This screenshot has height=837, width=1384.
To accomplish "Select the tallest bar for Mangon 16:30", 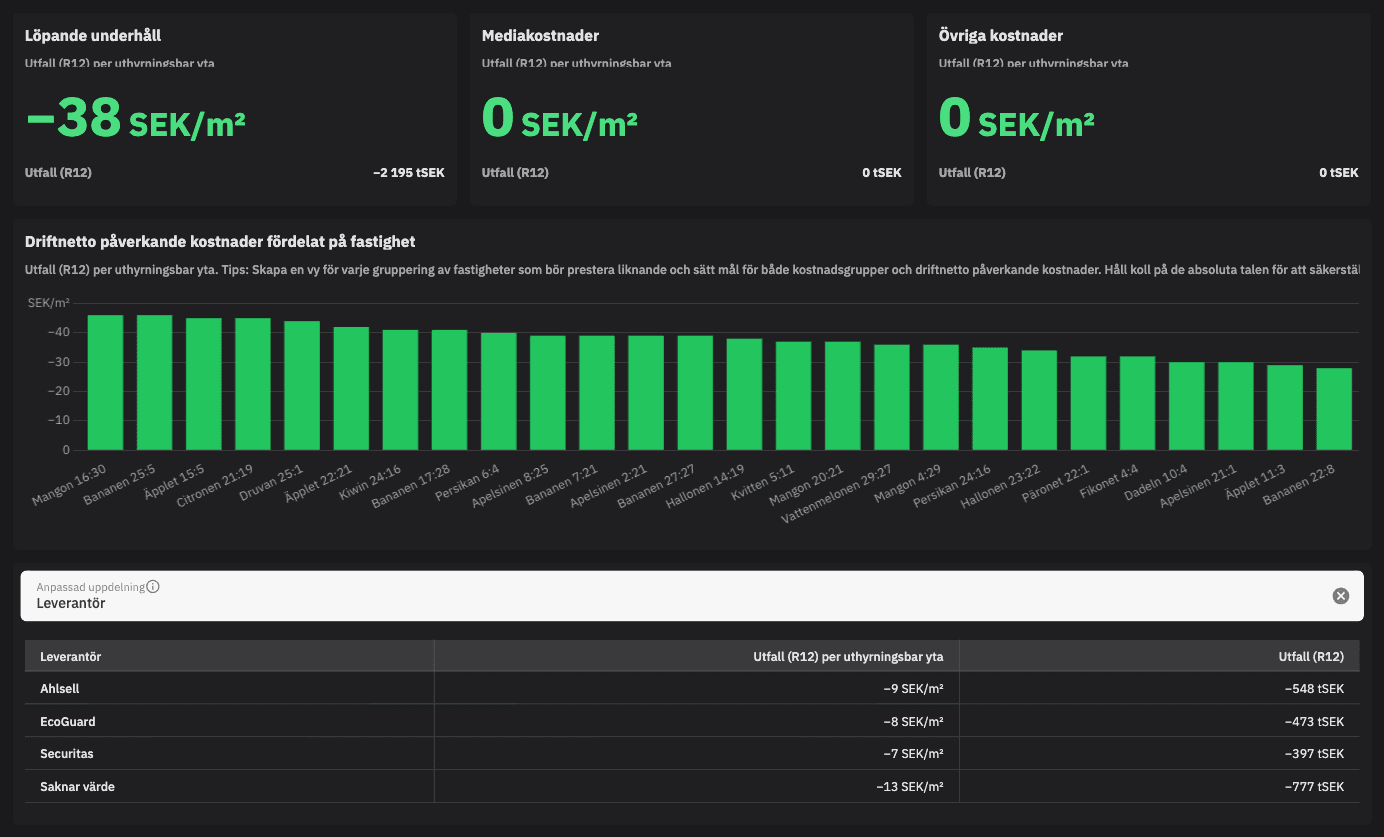I will click(x=104, y=380).
